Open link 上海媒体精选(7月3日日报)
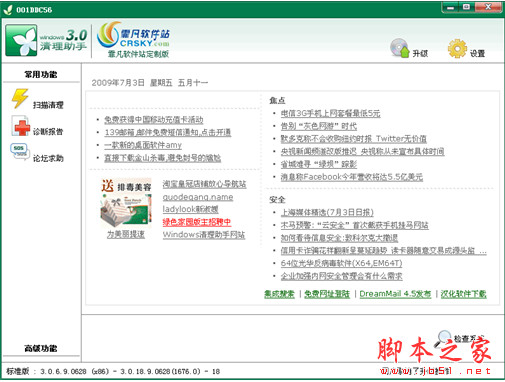Image resolution: width=505 pixels, height=382 pixels. 327,212
